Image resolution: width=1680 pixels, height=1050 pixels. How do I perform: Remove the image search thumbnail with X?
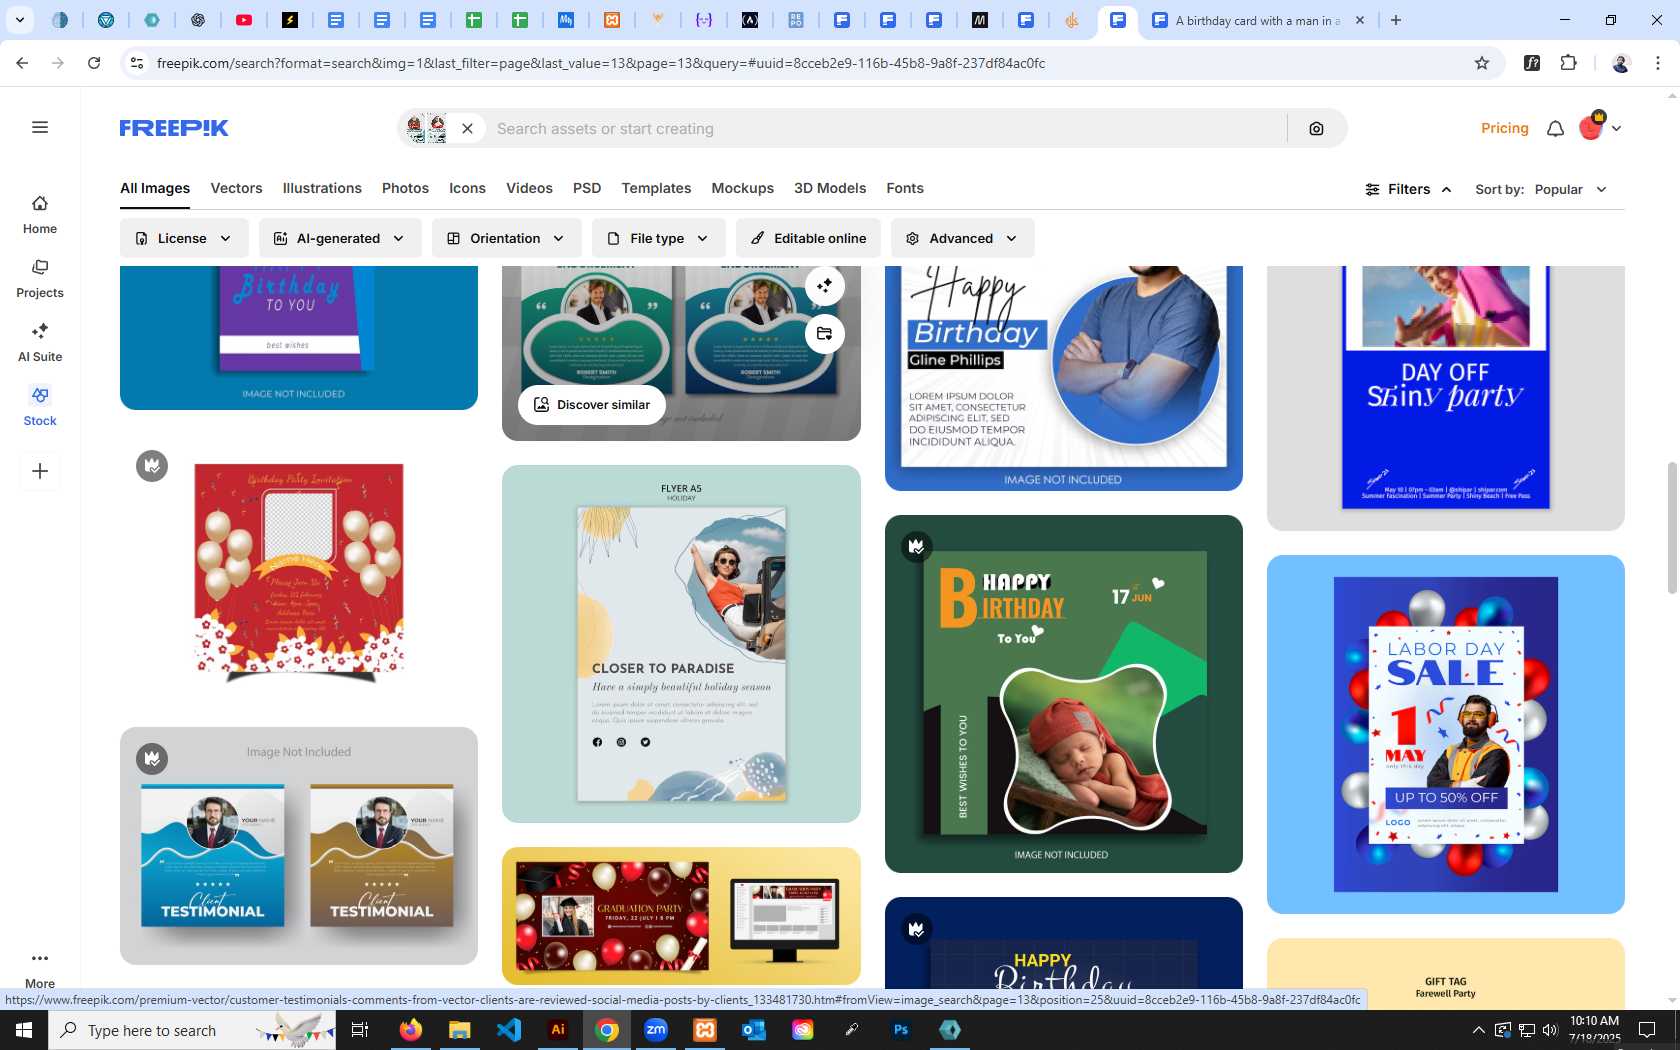(467, 128)
